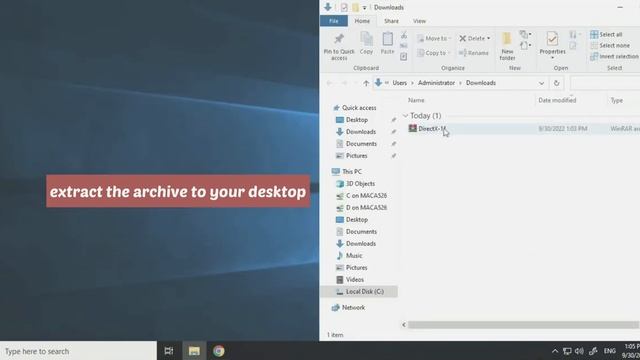Screen dimensions: 640x360
Task: Open the Copy to dropdown
Action: [434, 53]
